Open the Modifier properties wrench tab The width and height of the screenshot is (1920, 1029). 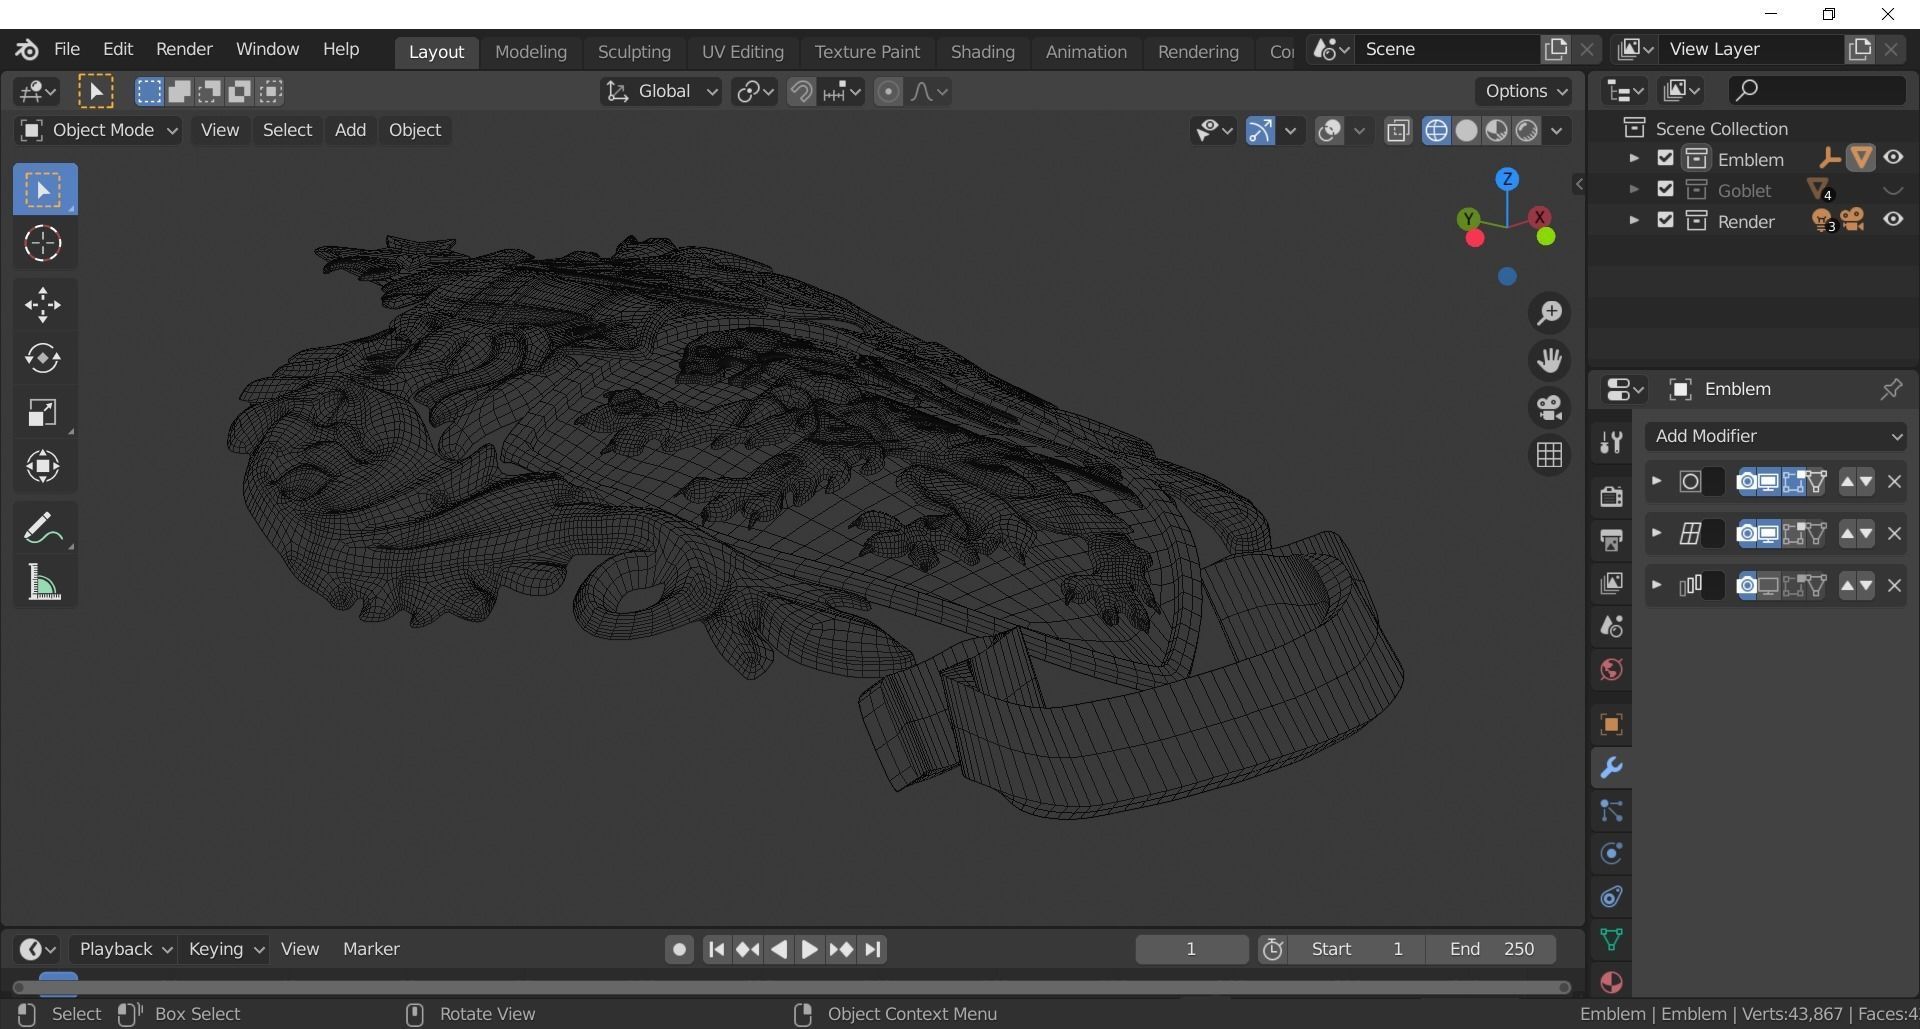1611,768
